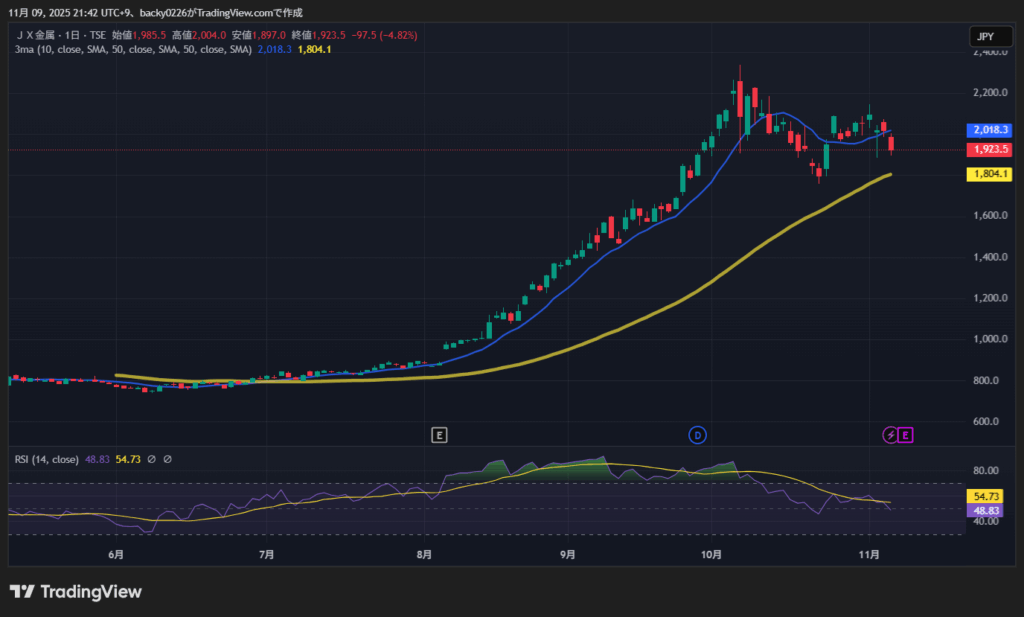
Task: Click the blue dividend D marker
Action: (x=698, y=434)
